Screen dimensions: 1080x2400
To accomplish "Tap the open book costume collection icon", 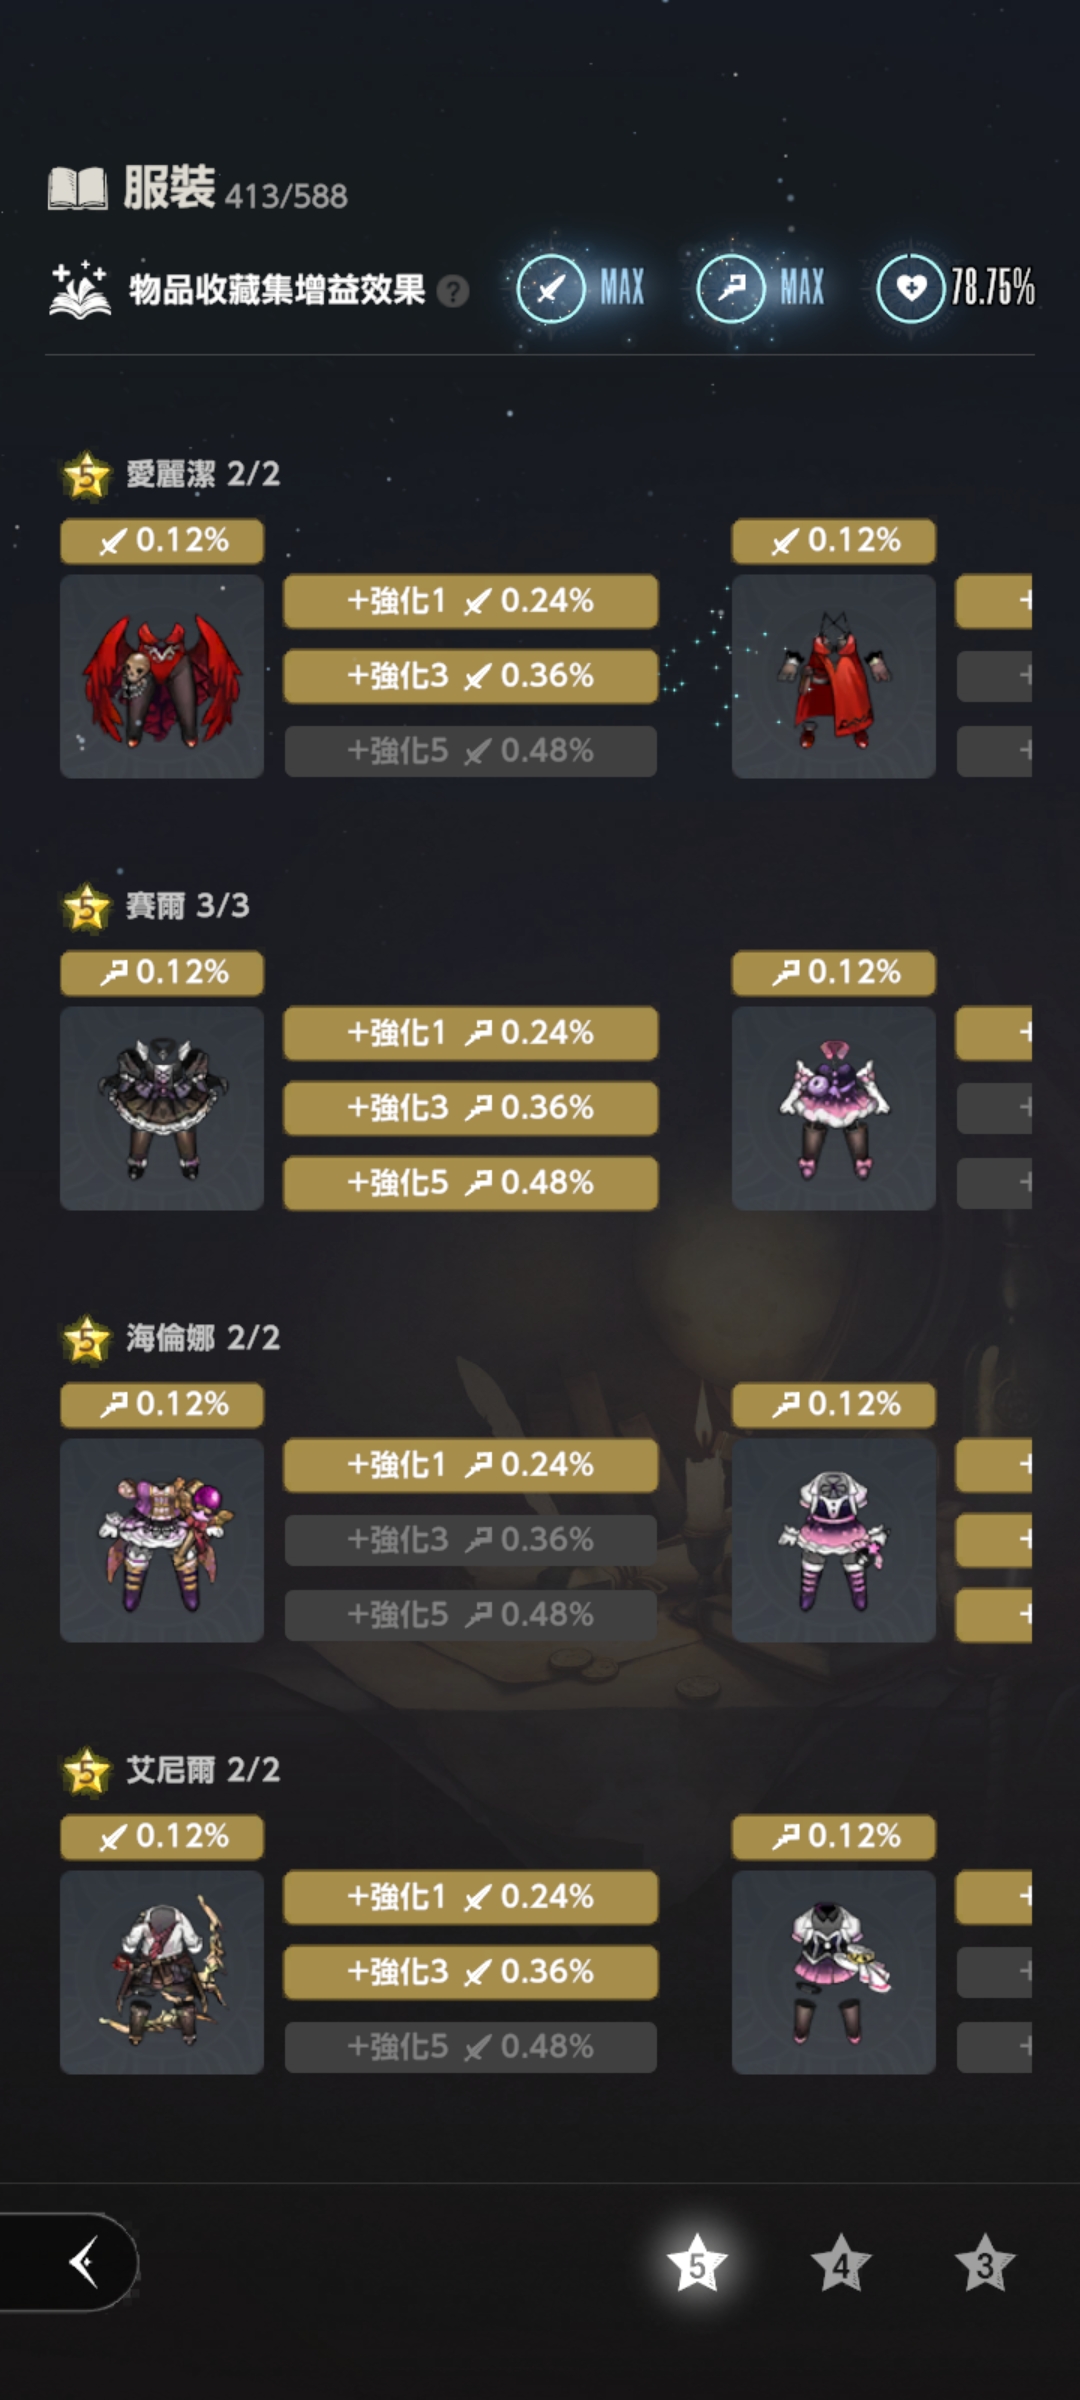I will 78,188.
